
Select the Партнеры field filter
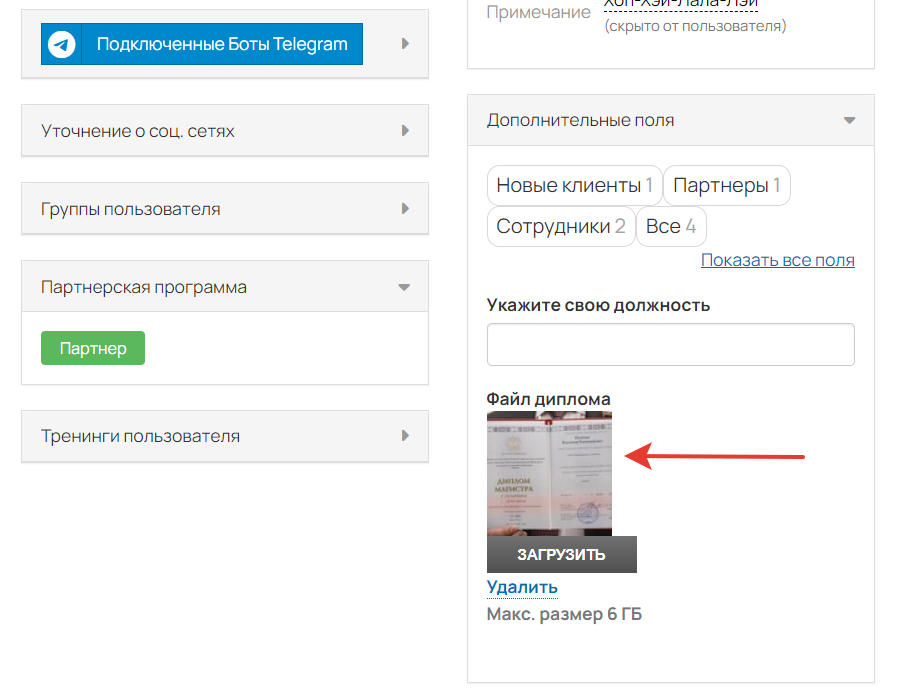(x=727, y=186)
